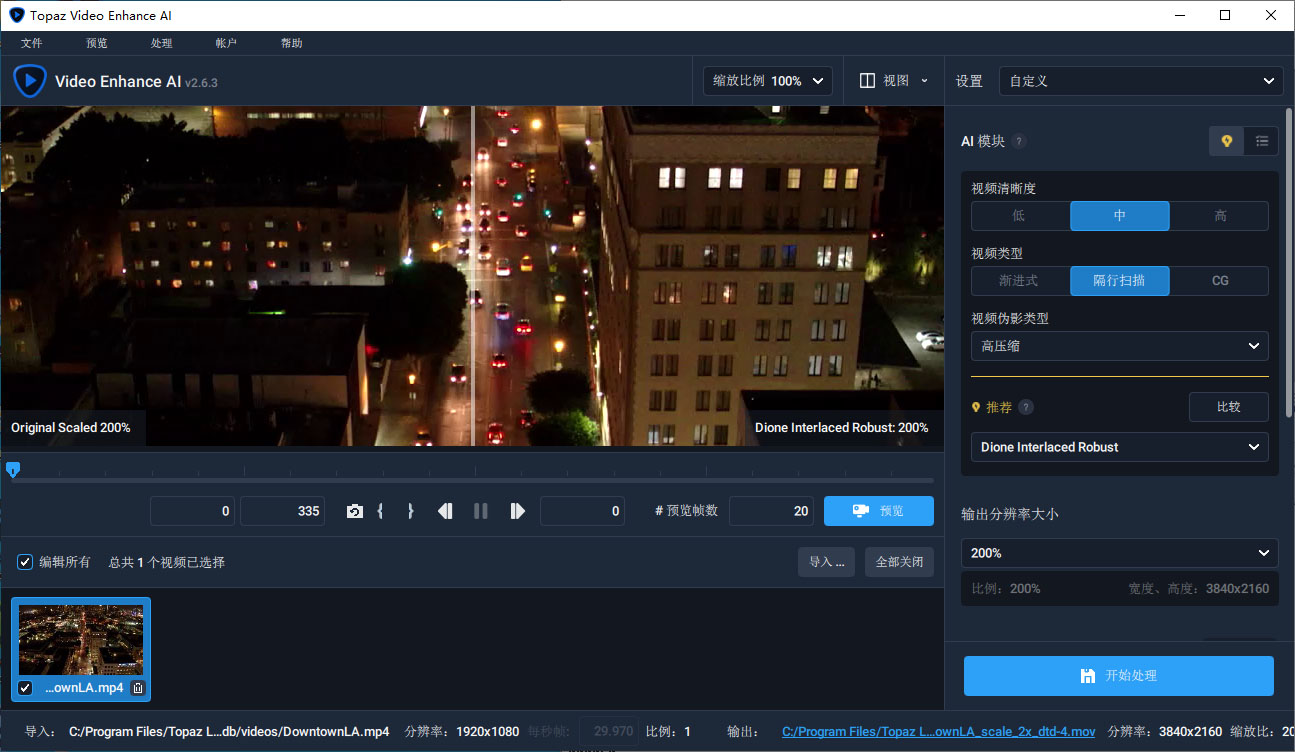This screenshot has width=1295, height=752.
Task: Switch to the model list view mode
Action: (1262, 141)
